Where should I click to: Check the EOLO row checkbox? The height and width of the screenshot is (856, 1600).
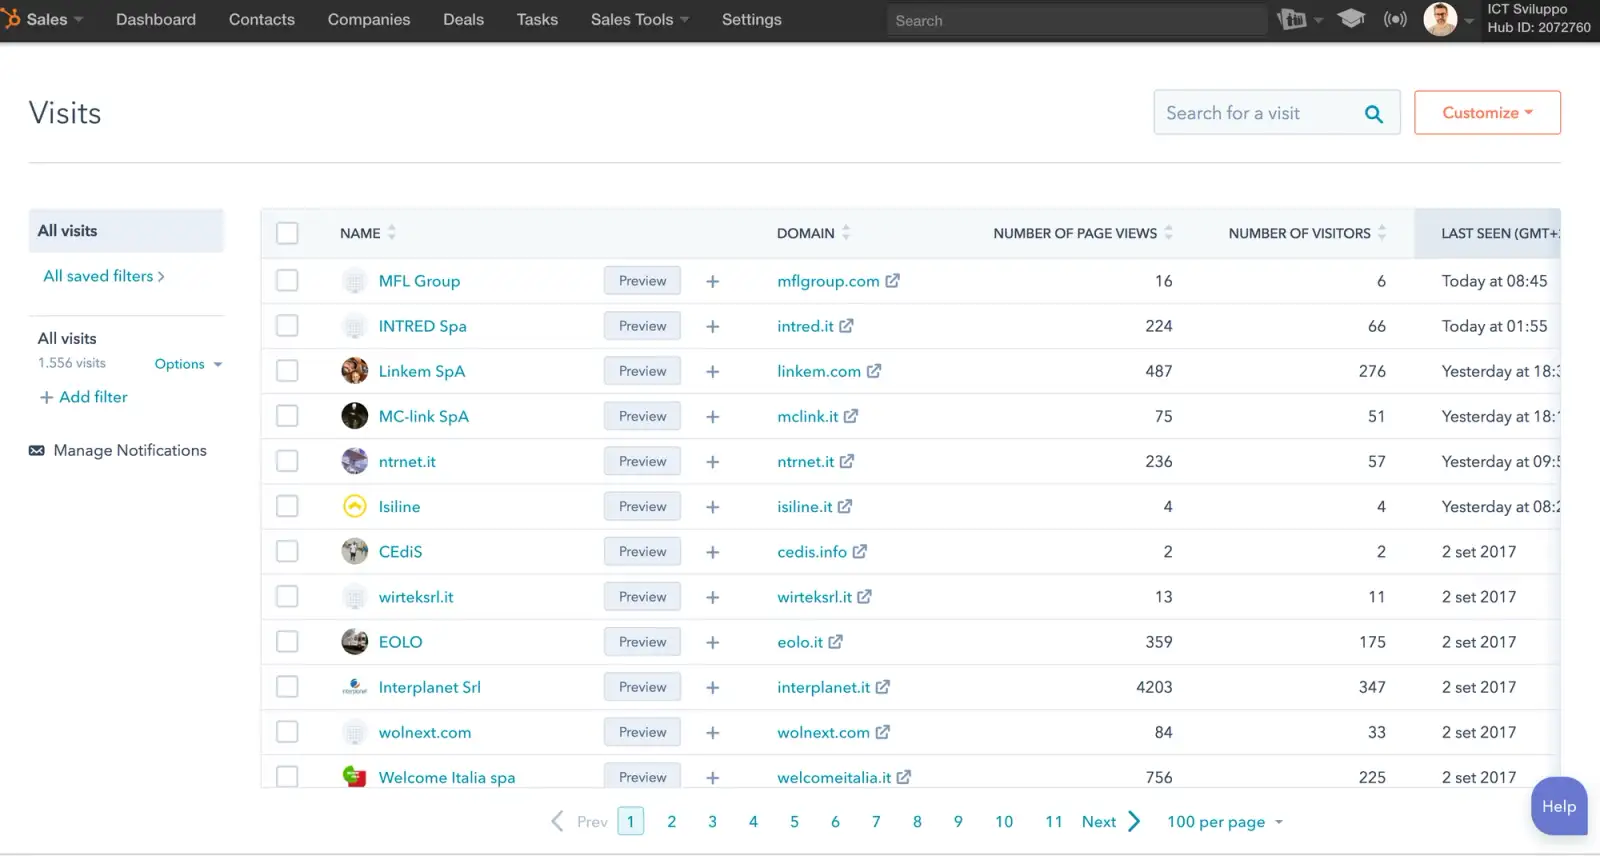287,642
